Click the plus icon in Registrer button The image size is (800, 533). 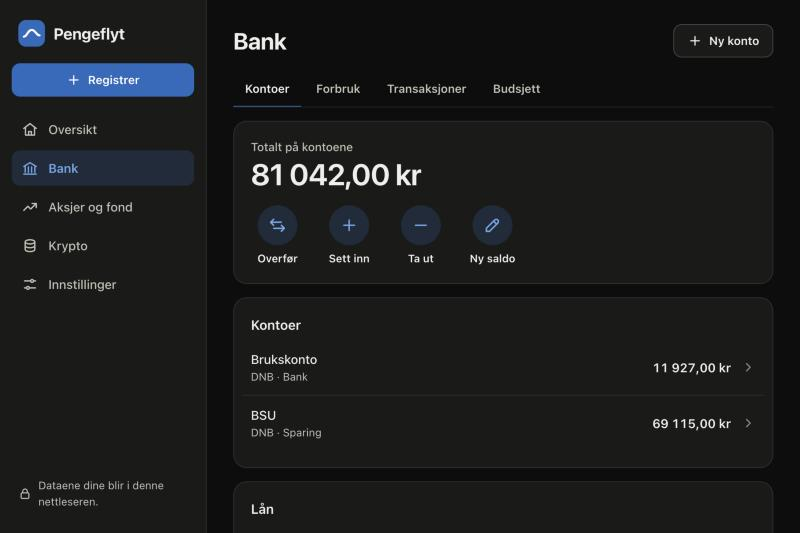(x=73, y=80)
